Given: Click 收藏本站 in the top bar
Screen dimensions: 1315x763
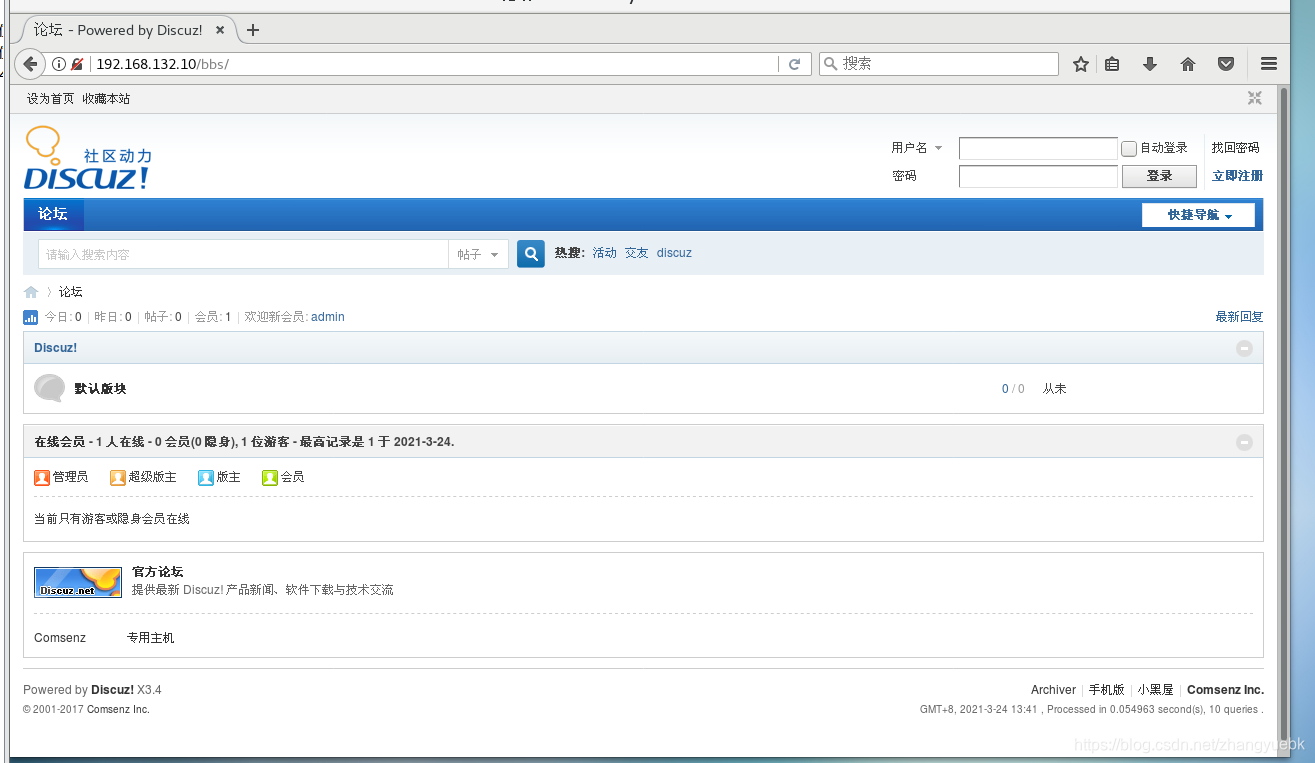Looking at the screenshot, I should click(x=106, y=98).
